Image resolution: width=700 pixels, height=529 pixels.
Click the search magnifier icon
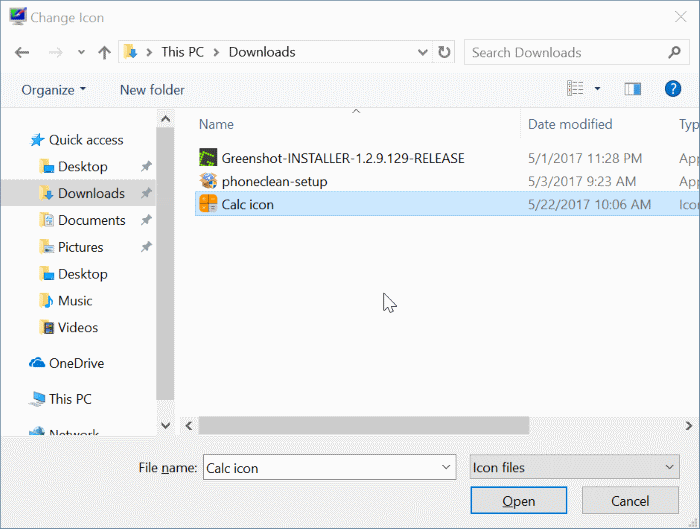[x=675, y=52]
